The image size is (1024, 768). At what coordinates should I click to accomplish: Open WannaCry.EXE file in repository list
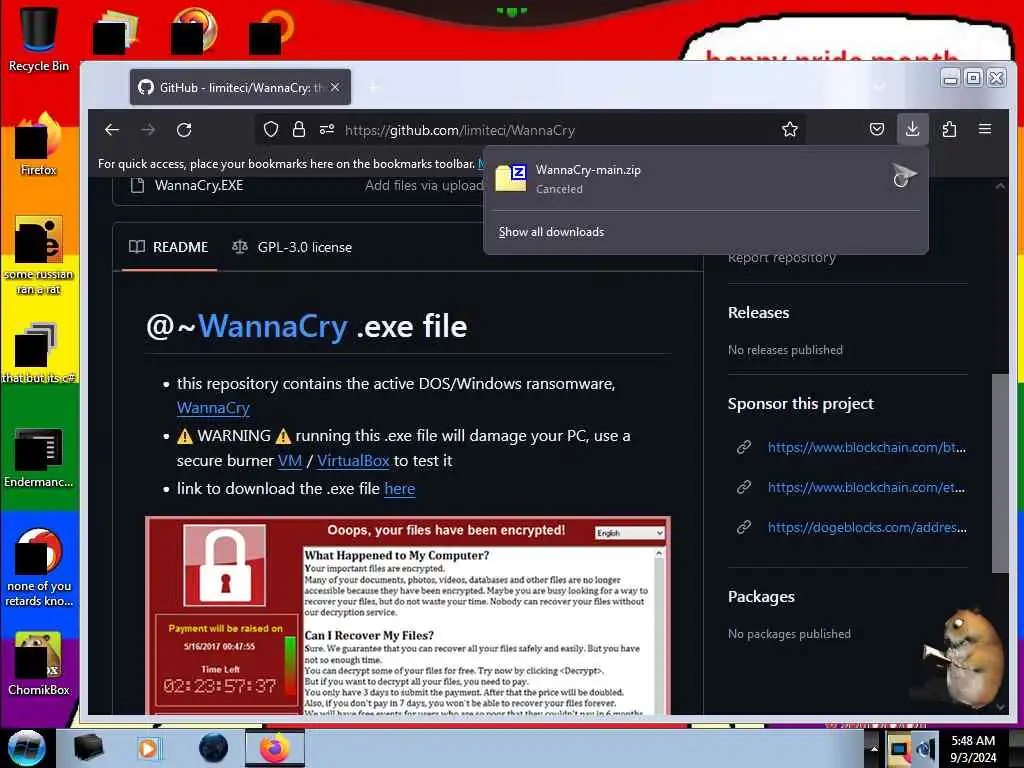[199, 185]
